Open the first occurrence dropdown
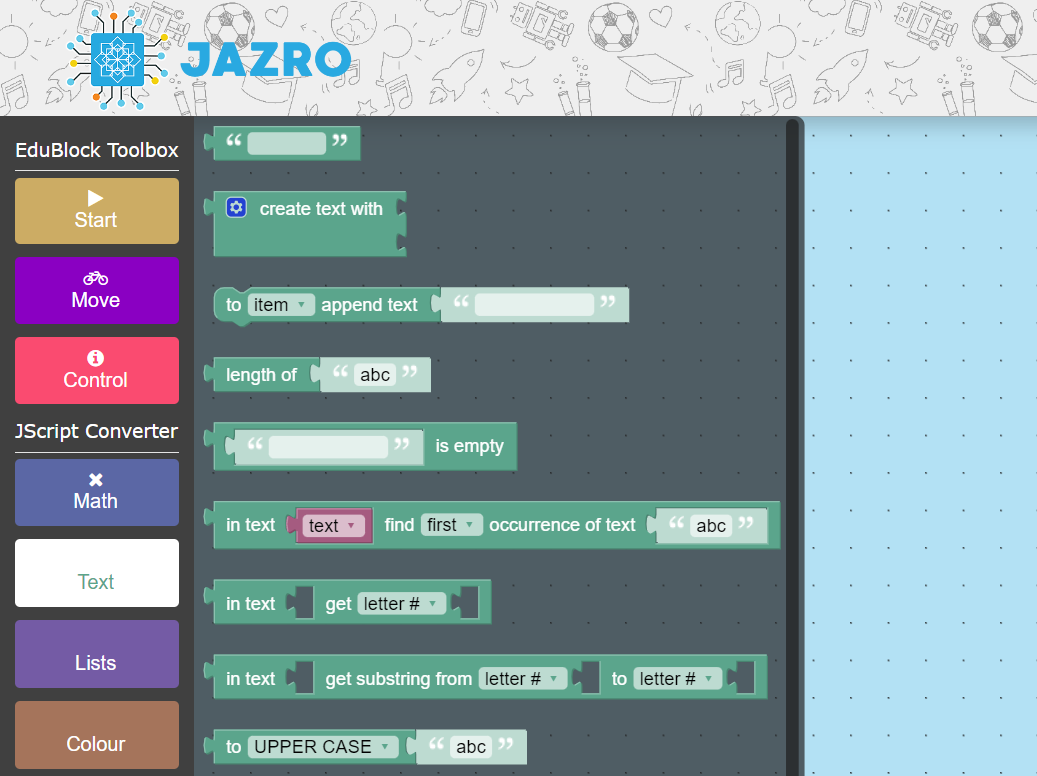The image size is (1037, 776). (452, 525)
